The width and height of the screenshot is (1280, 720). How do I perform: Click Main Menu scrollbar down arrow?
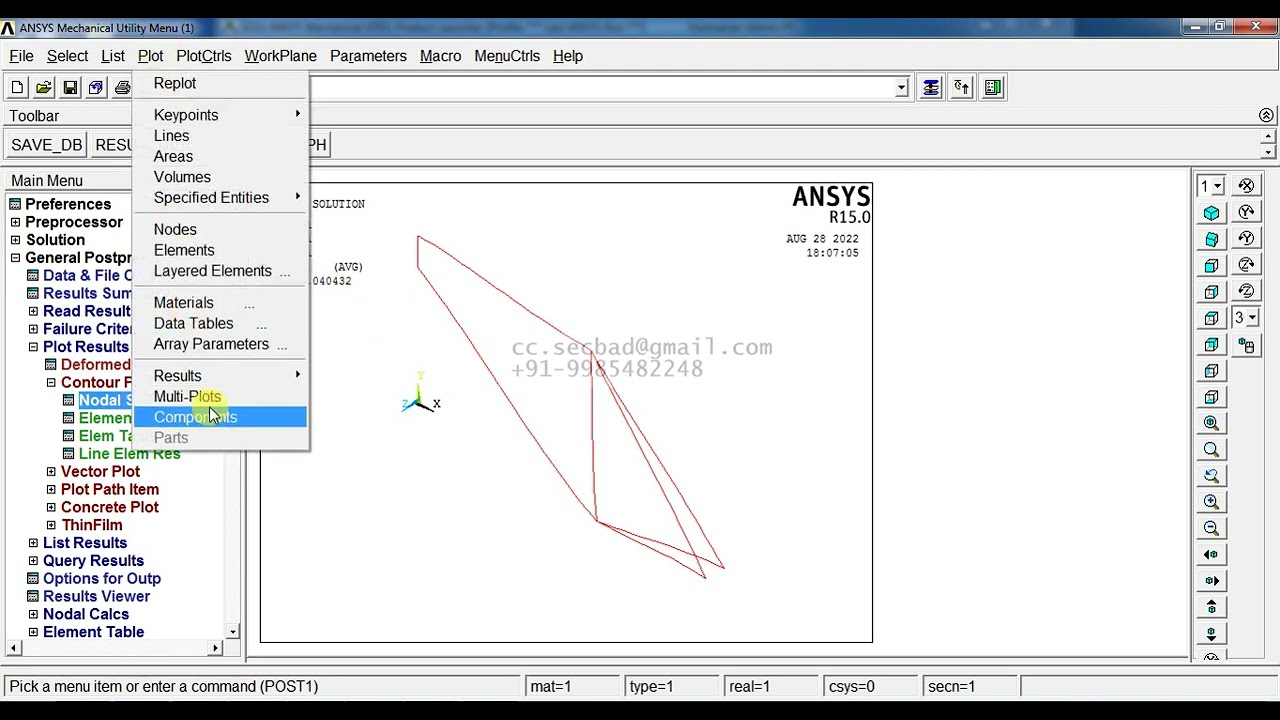pyautogui.click(x=233, y=632)
